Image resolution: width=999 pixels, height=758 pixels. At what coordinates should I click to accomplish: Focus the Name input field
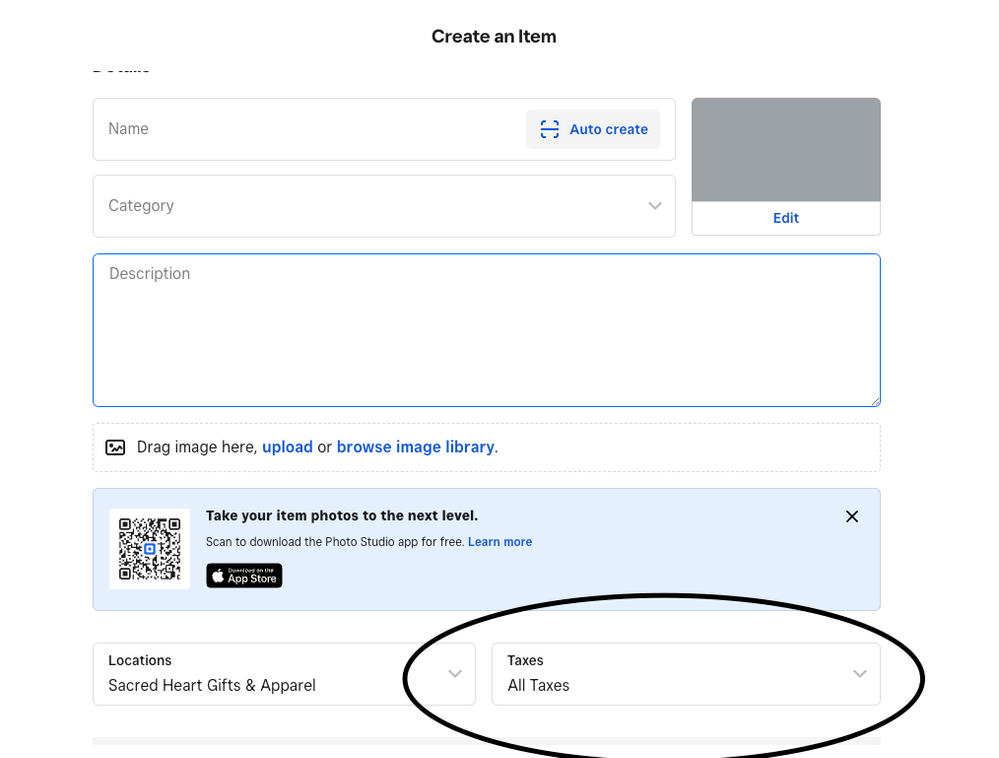[x=310, y=129]
